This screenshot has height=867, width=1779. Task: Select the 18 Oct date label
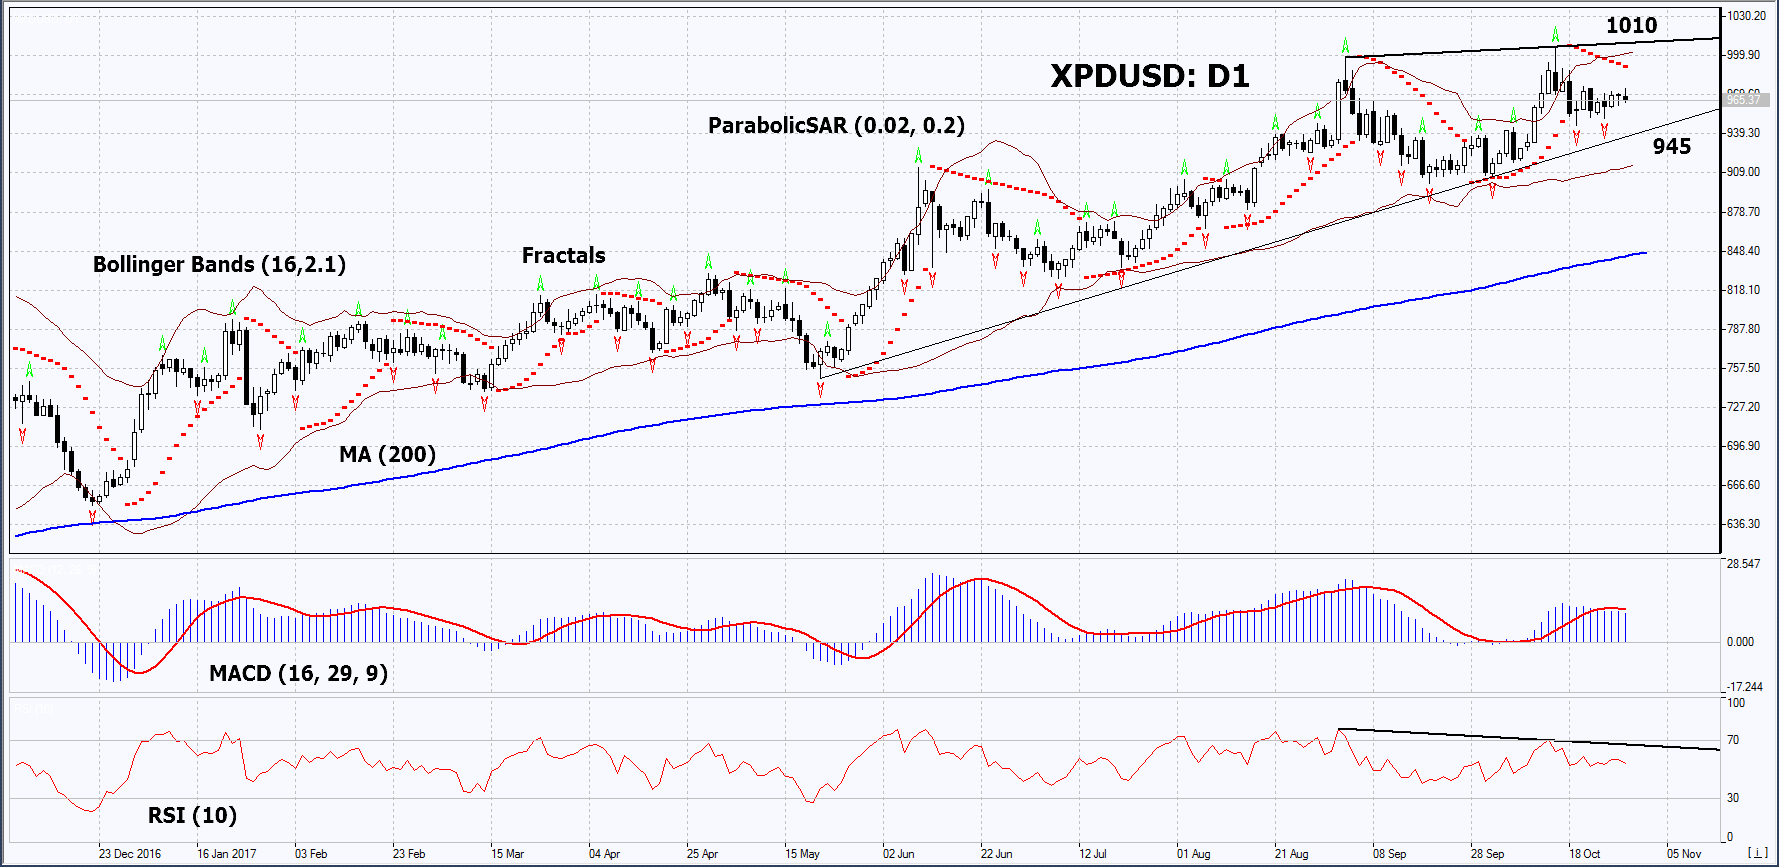(x=1584, y=854)
